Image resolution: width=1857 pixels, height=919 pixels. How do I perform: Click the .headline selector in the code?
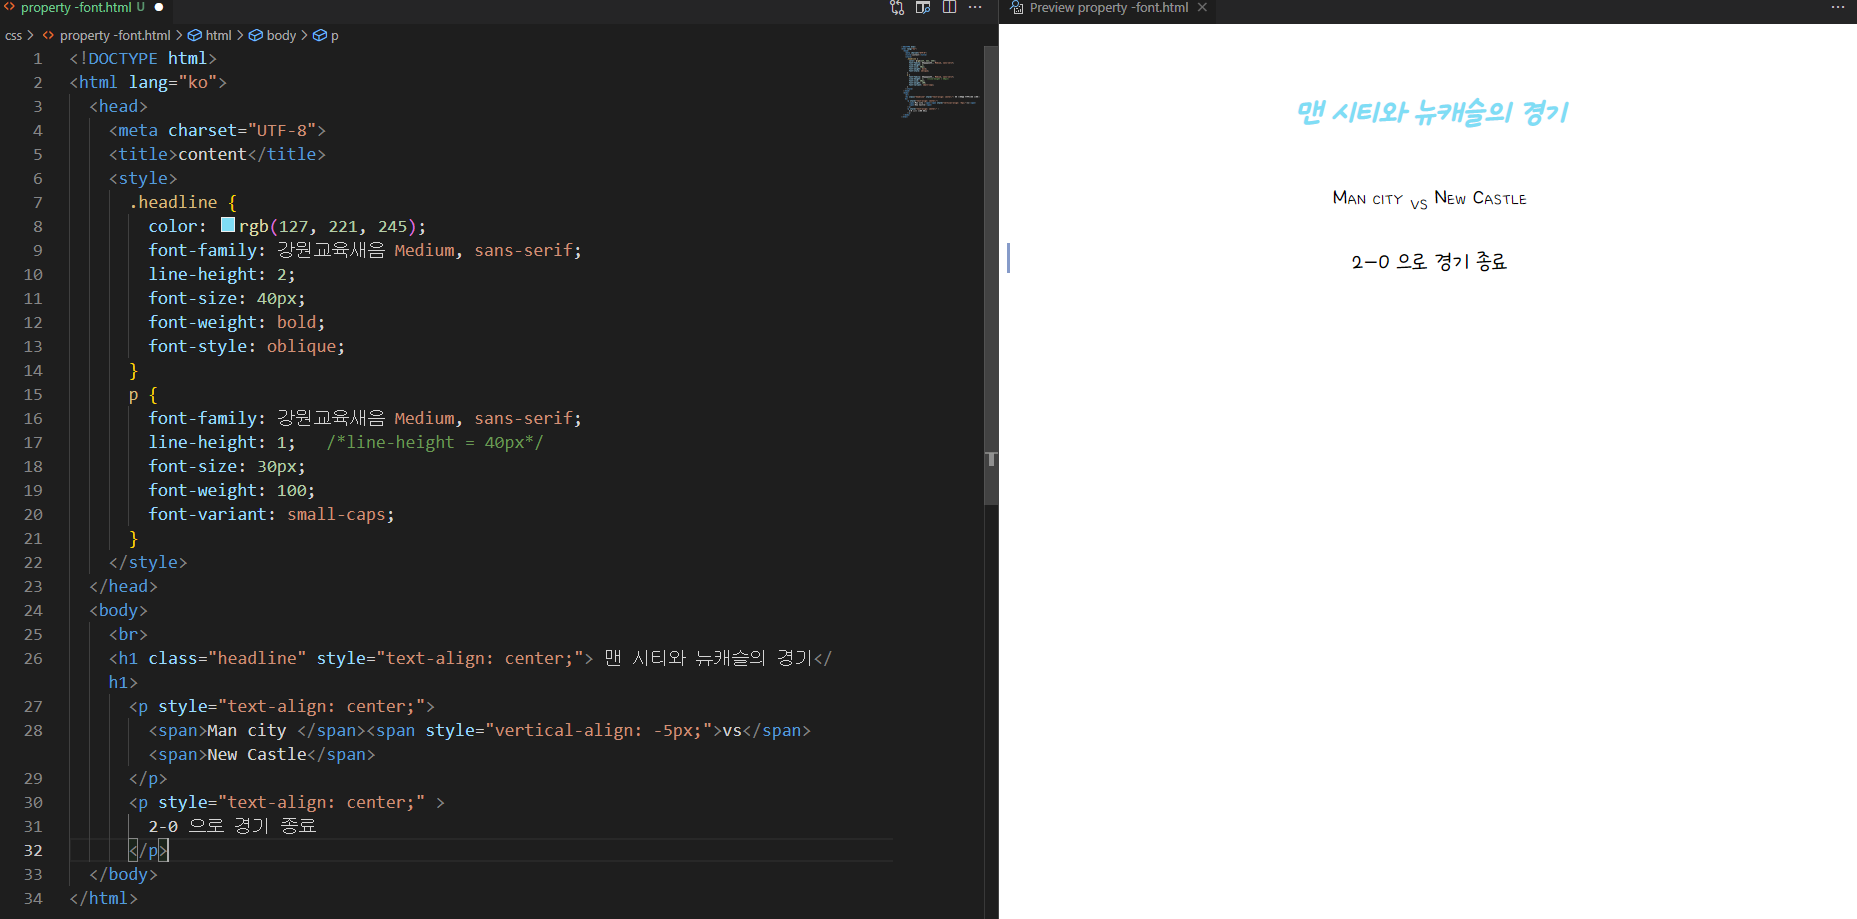(x=173, y=202)
